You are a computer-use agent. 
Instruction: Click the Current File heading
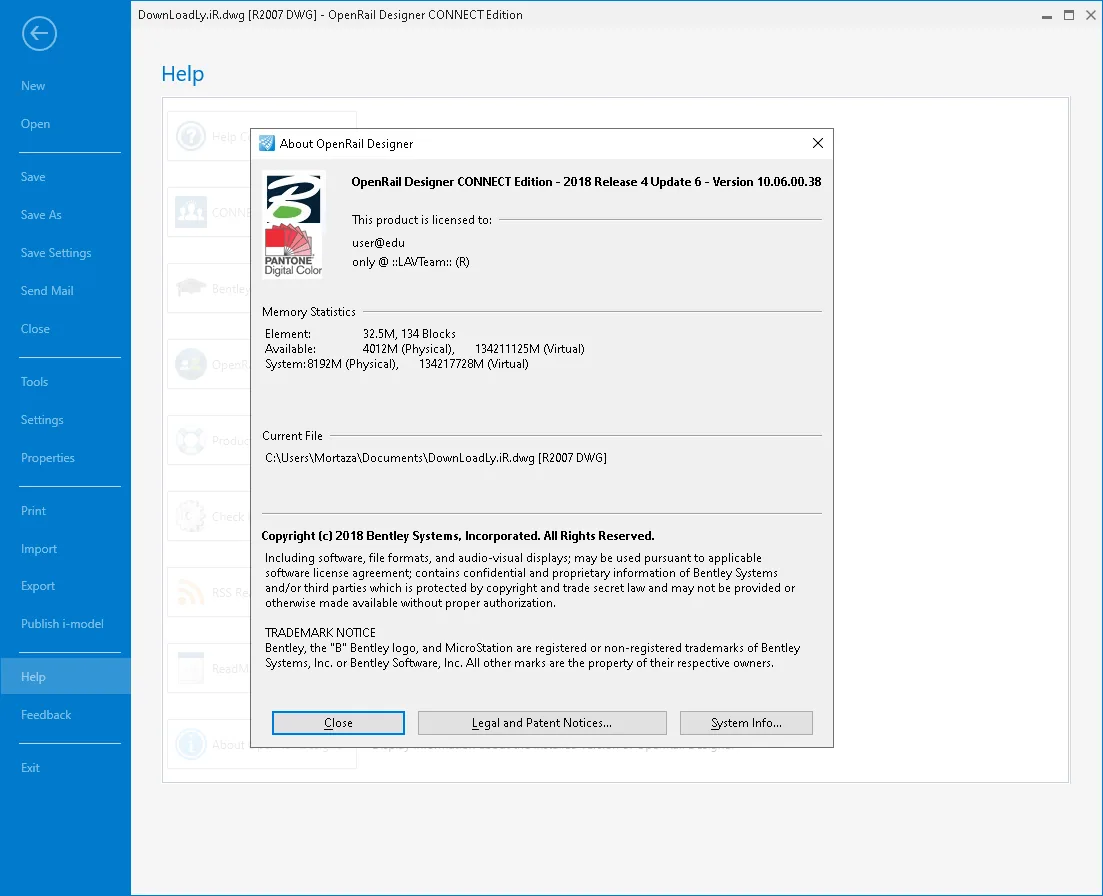click(x=293, y=436)
